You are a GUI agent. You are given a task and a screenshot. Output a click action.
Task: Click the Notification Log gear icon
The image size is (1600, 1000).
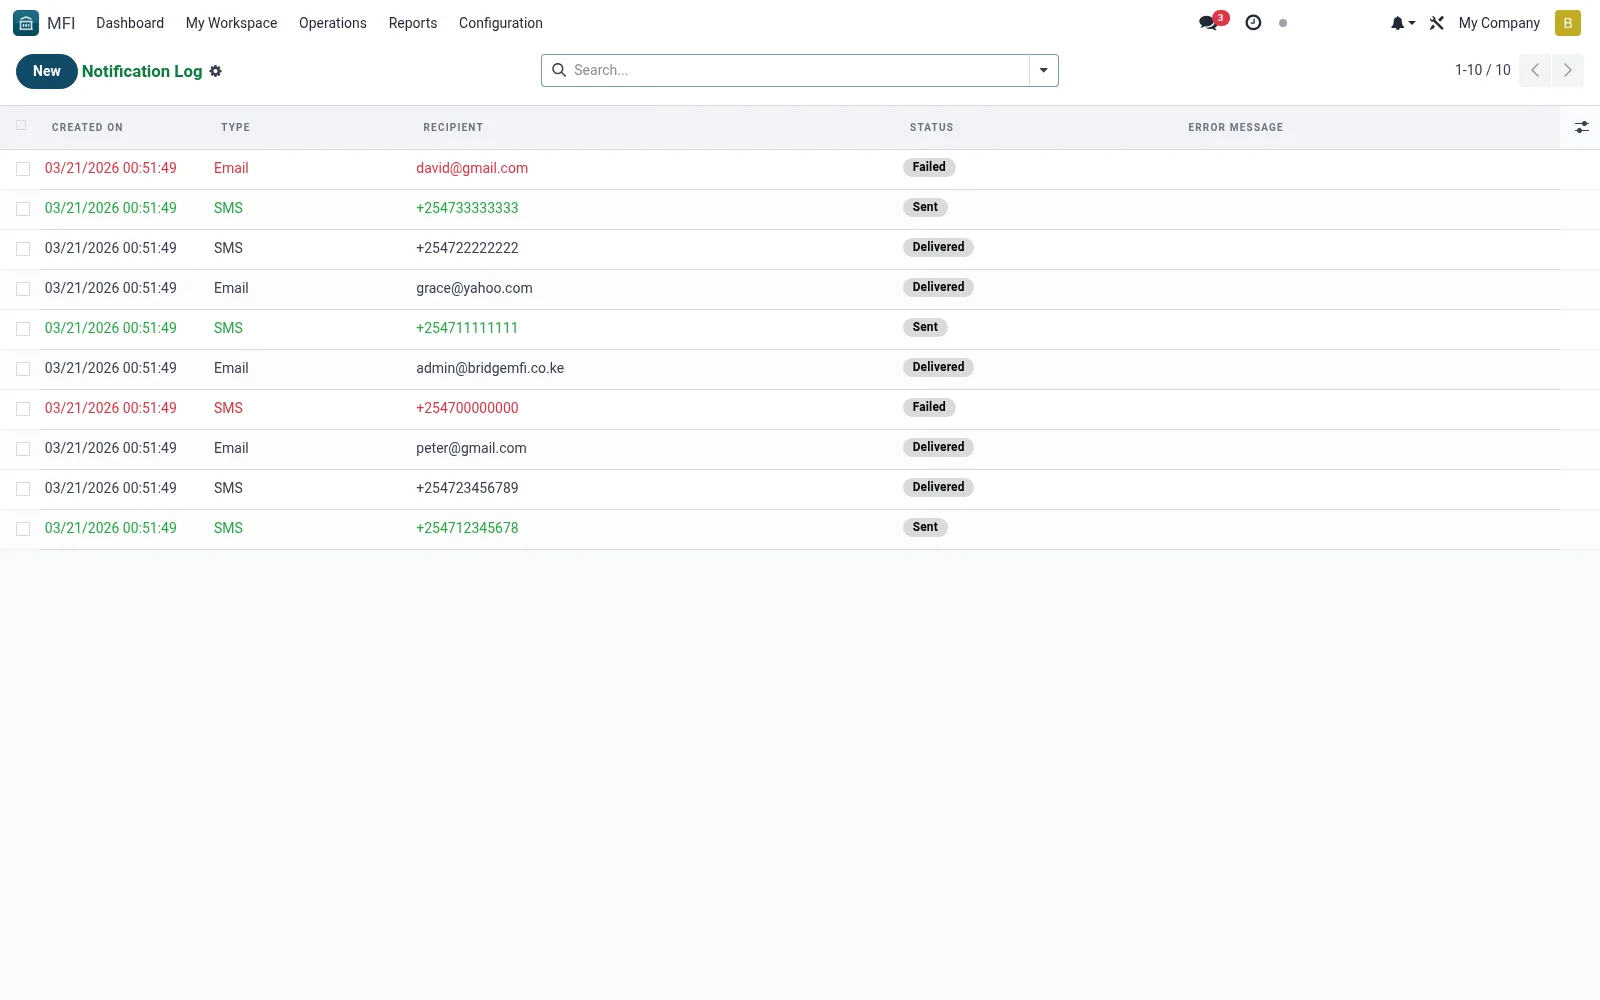pyautogui.click(x=216, y=71)
